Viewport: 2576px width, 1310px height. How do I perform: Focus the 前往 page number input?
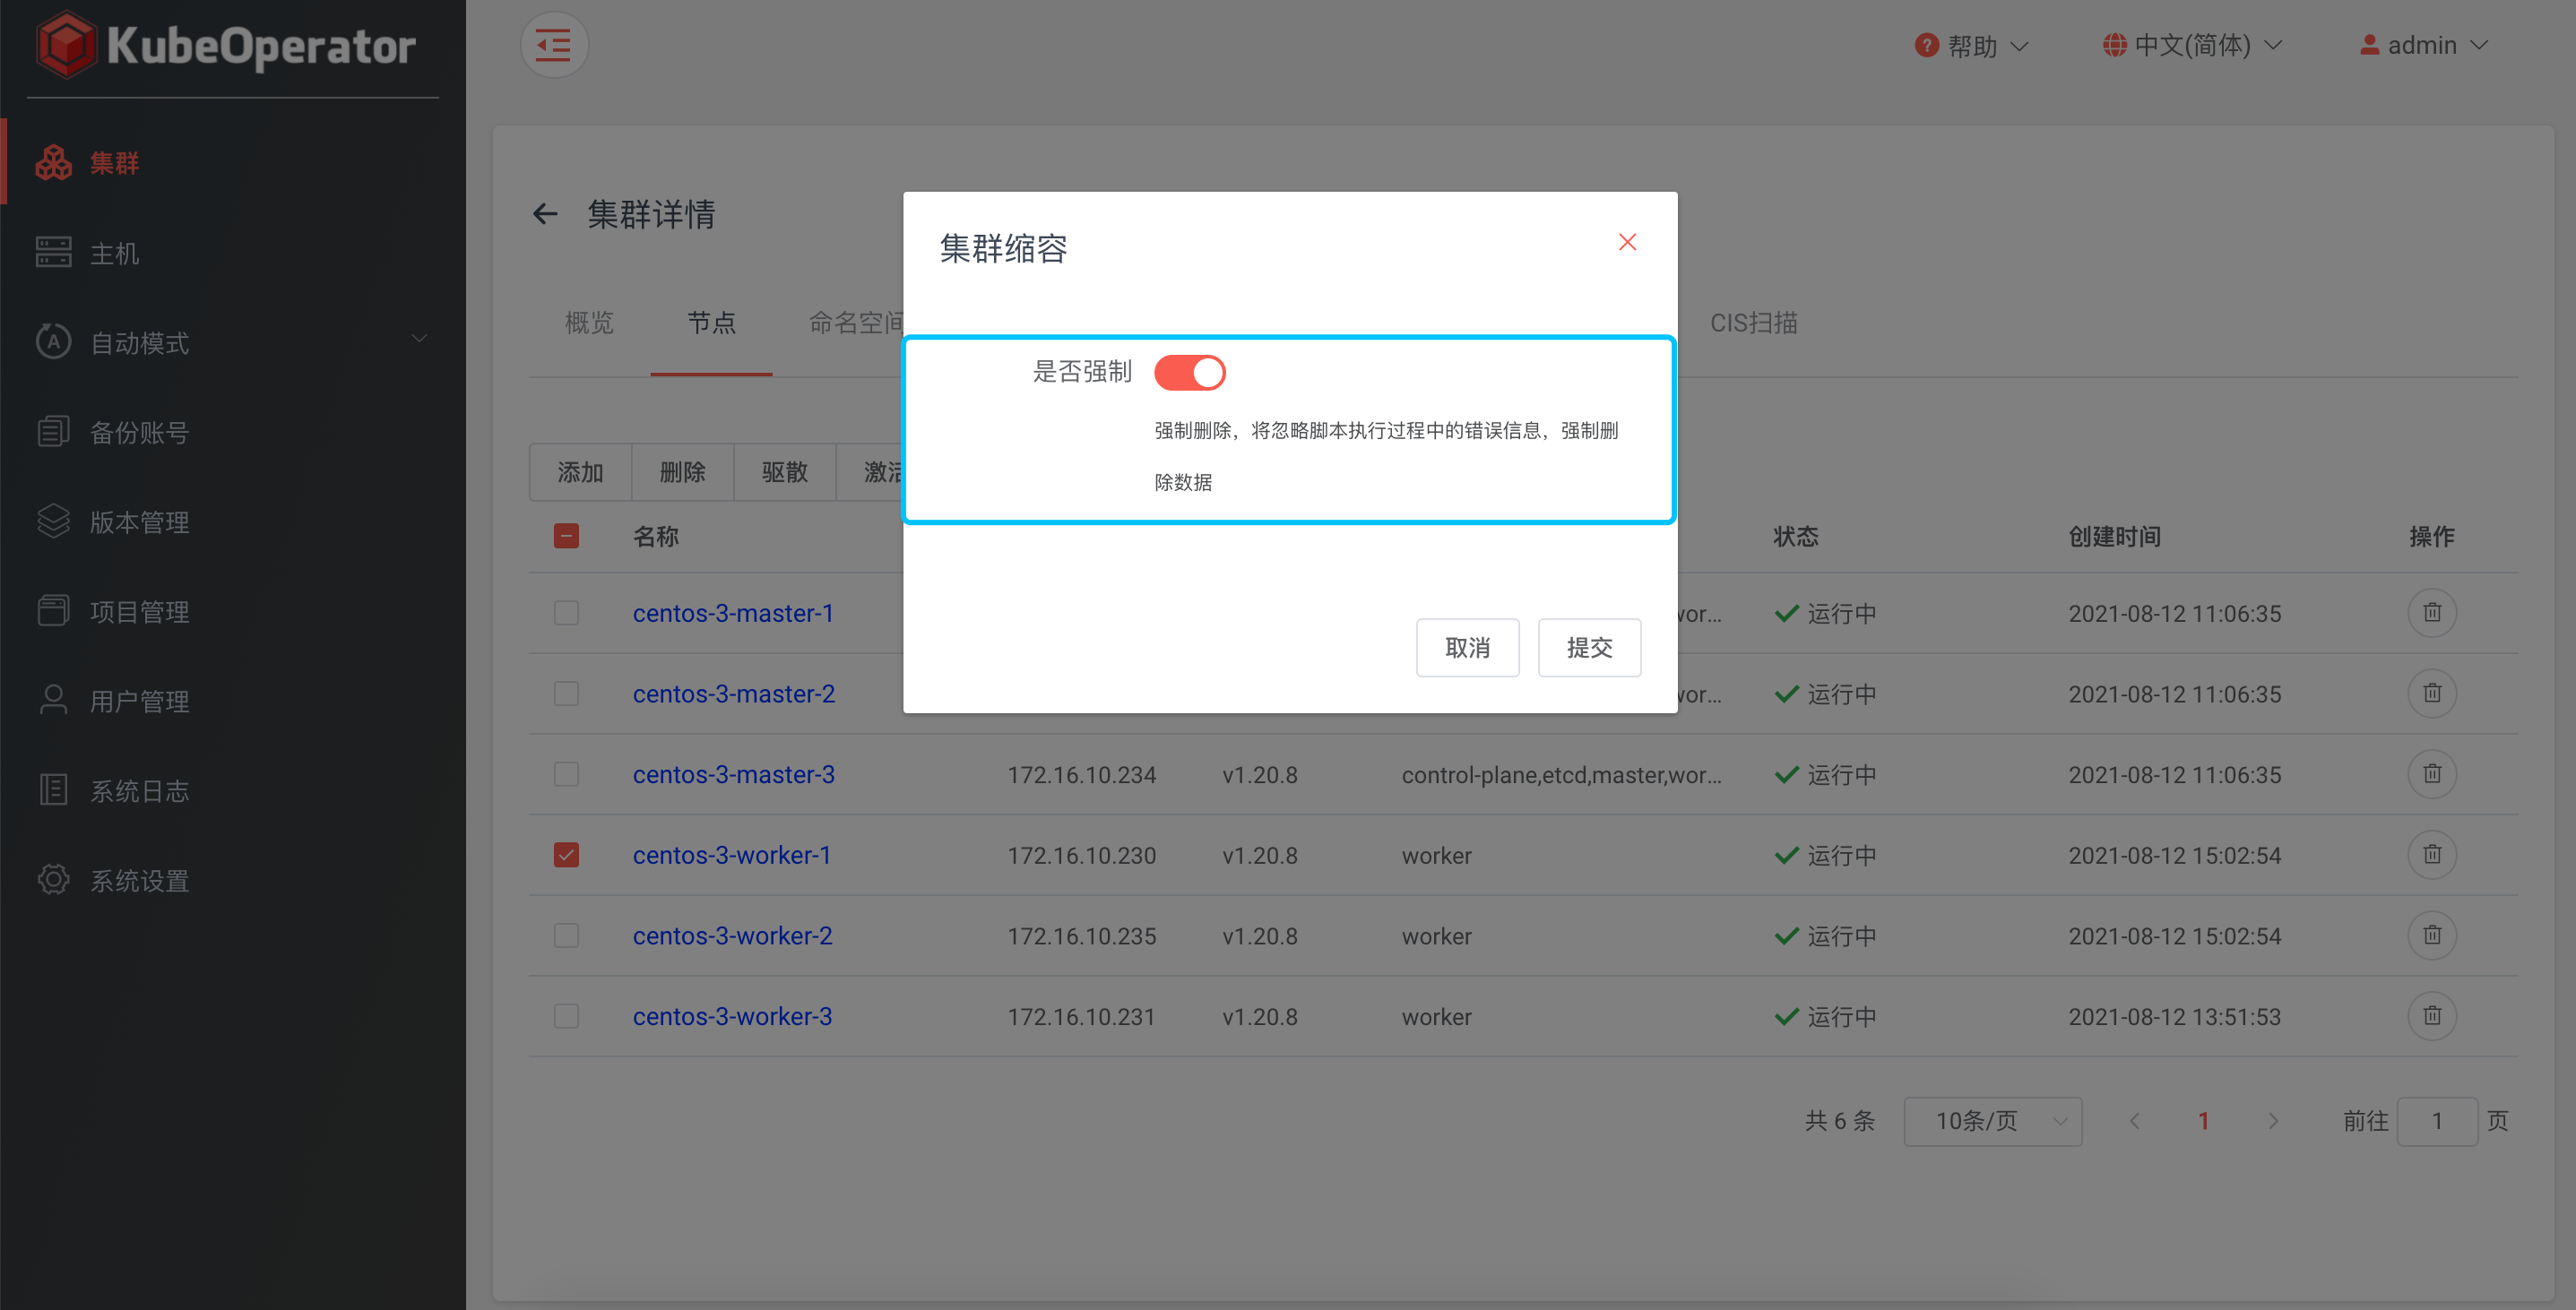click(x=2437, y=1121)
